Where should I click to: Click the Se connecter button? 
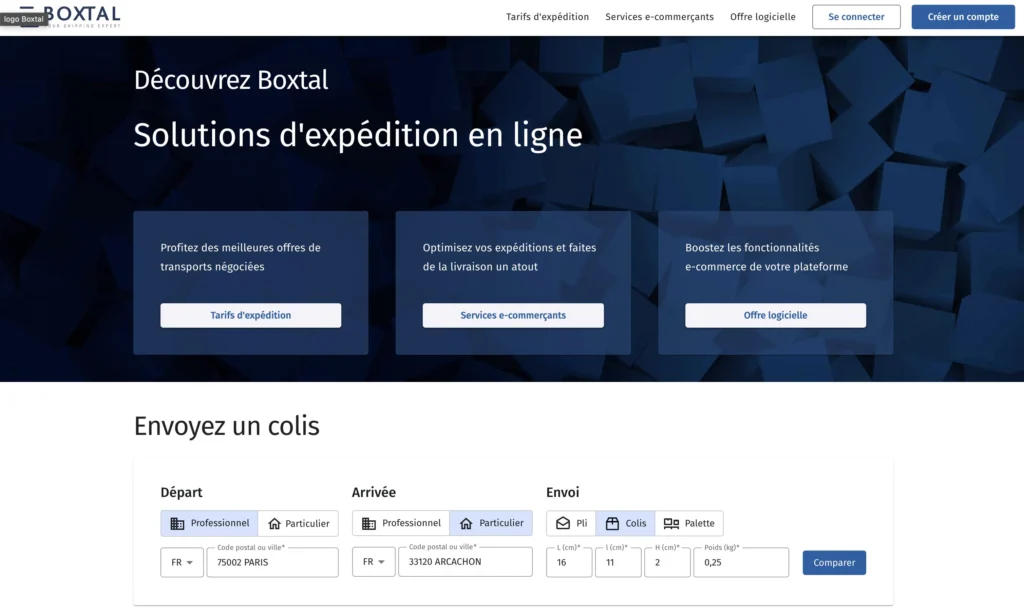point(856,17)
